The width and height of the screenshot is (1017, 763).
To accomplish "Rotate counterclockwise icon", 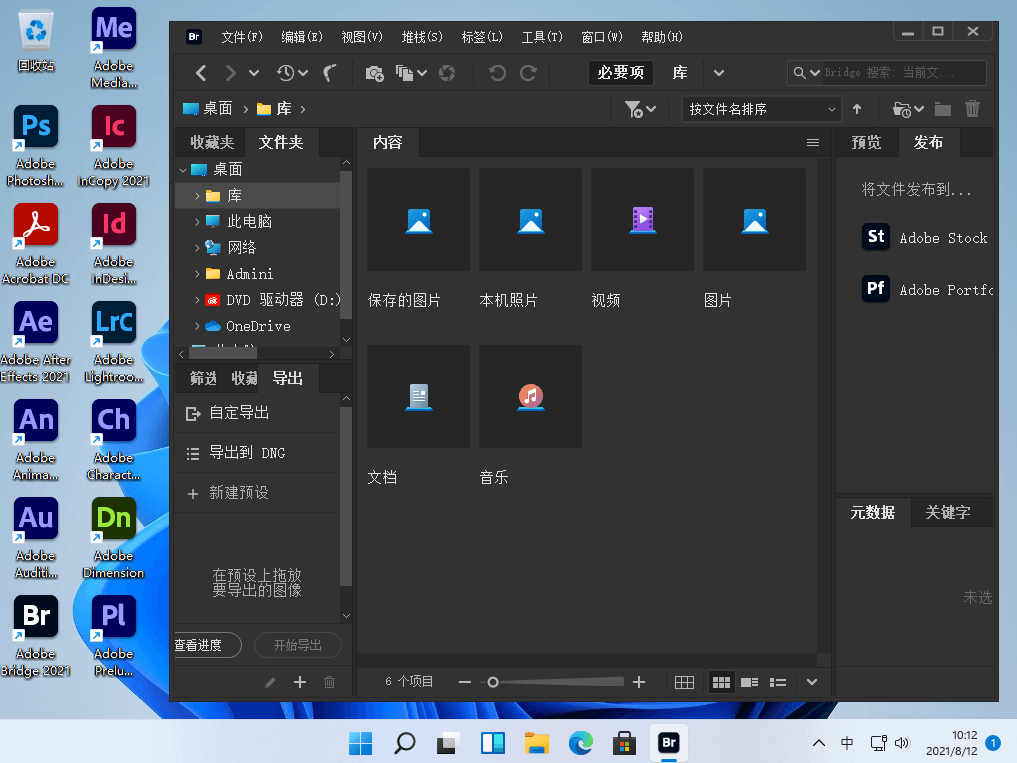I will (497, 73).
